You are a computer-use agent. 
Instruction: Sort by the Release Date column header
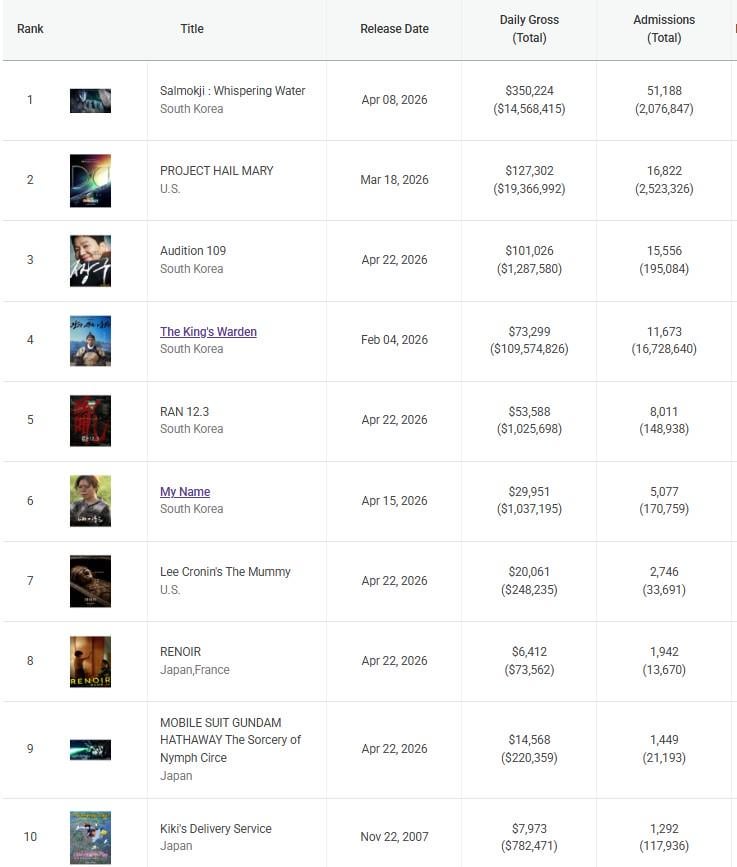coord(394,29)
